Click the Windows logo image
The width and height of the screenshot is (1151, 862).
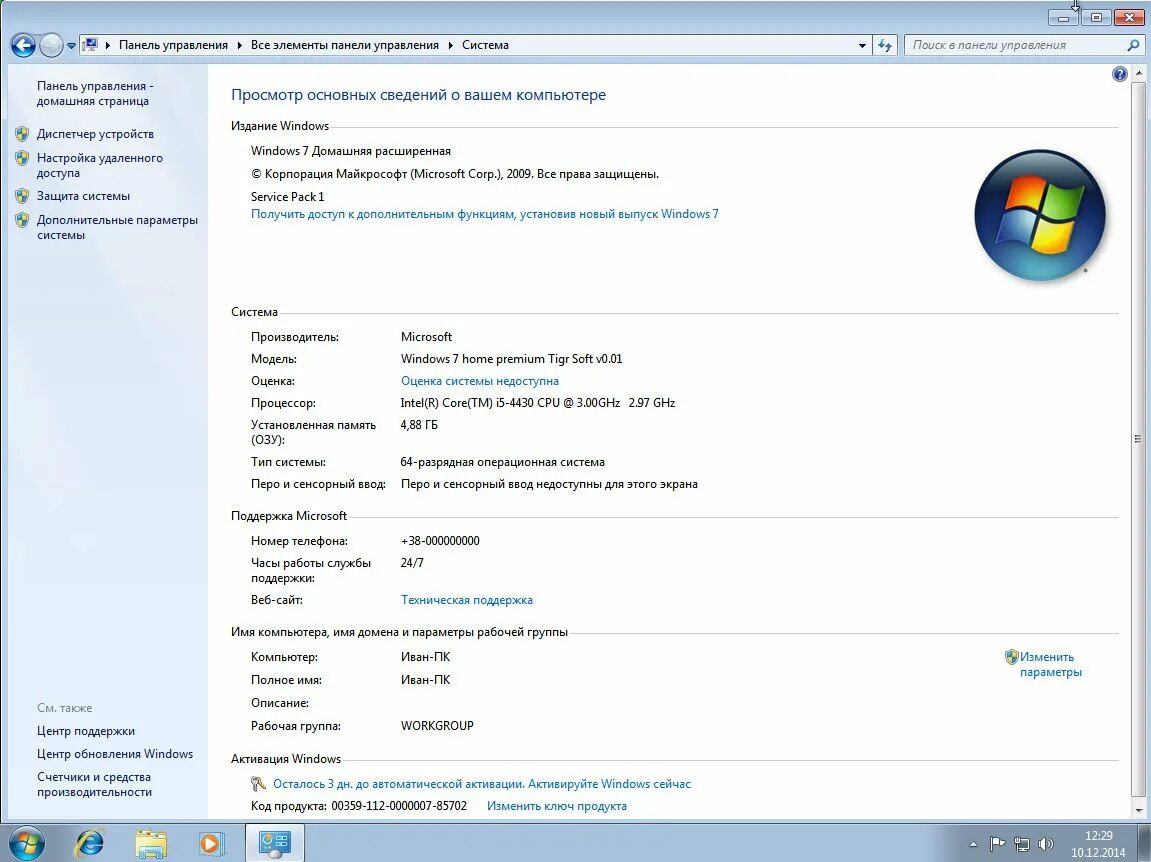pyautogui.click(x=1039, y=215)
